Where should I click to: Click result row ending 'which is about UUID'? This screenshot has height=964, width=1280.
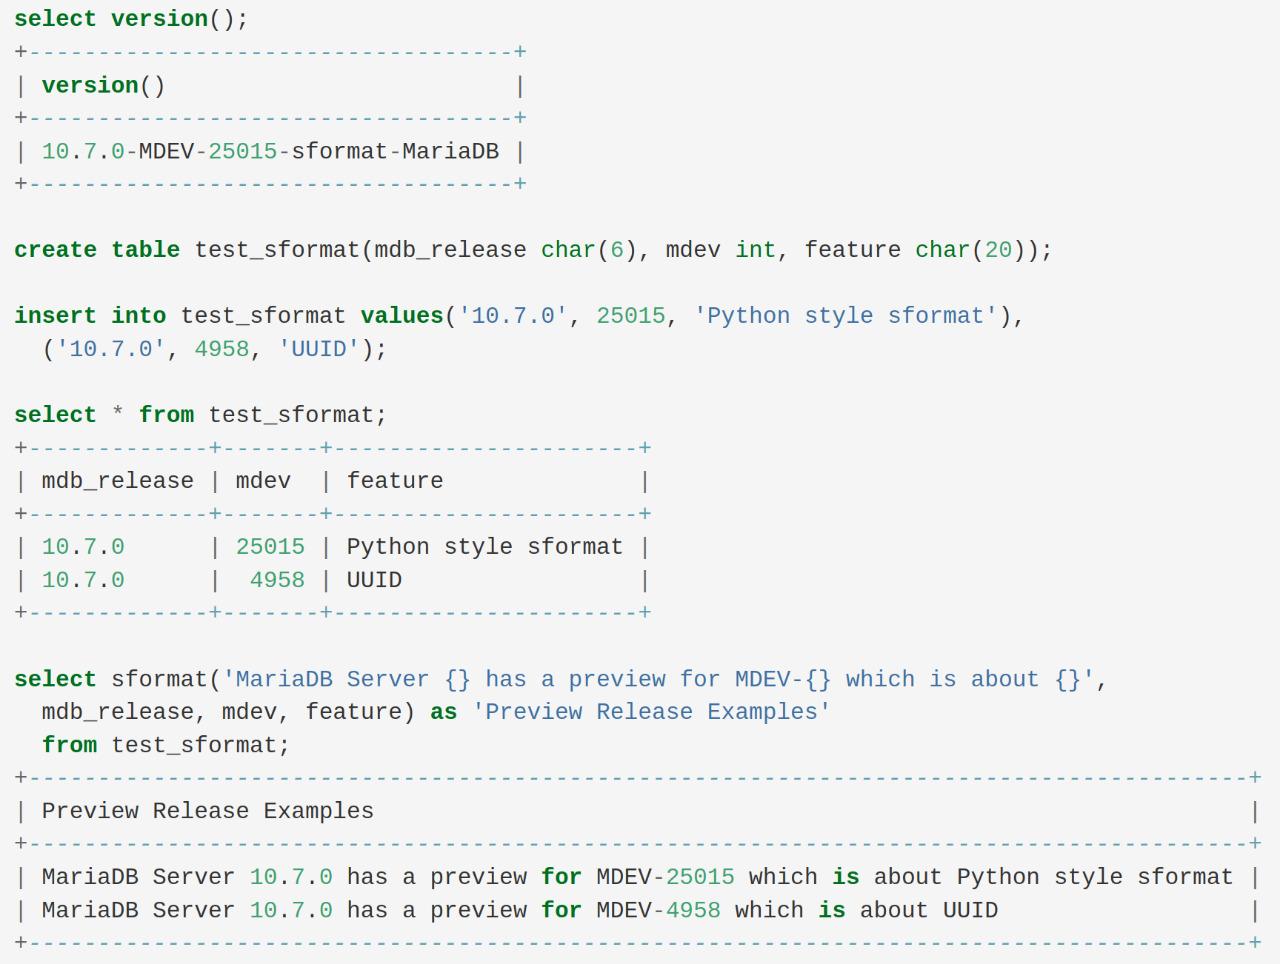tap(519, 910)
